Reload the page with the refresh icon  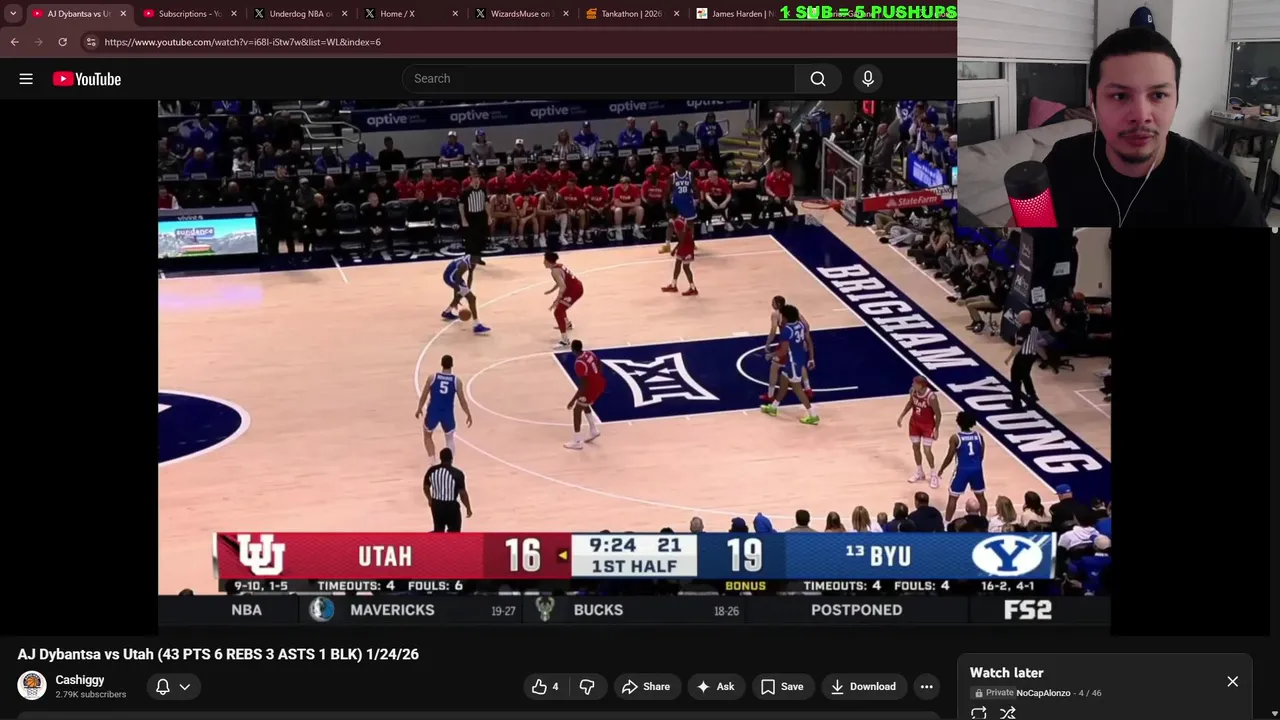tap(62, 42)
